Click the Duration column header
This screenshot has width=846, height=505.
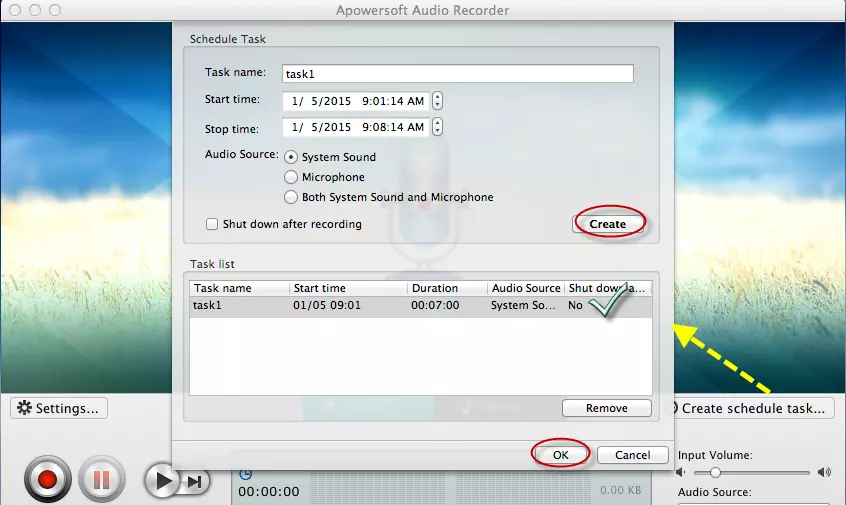point(447,288)
